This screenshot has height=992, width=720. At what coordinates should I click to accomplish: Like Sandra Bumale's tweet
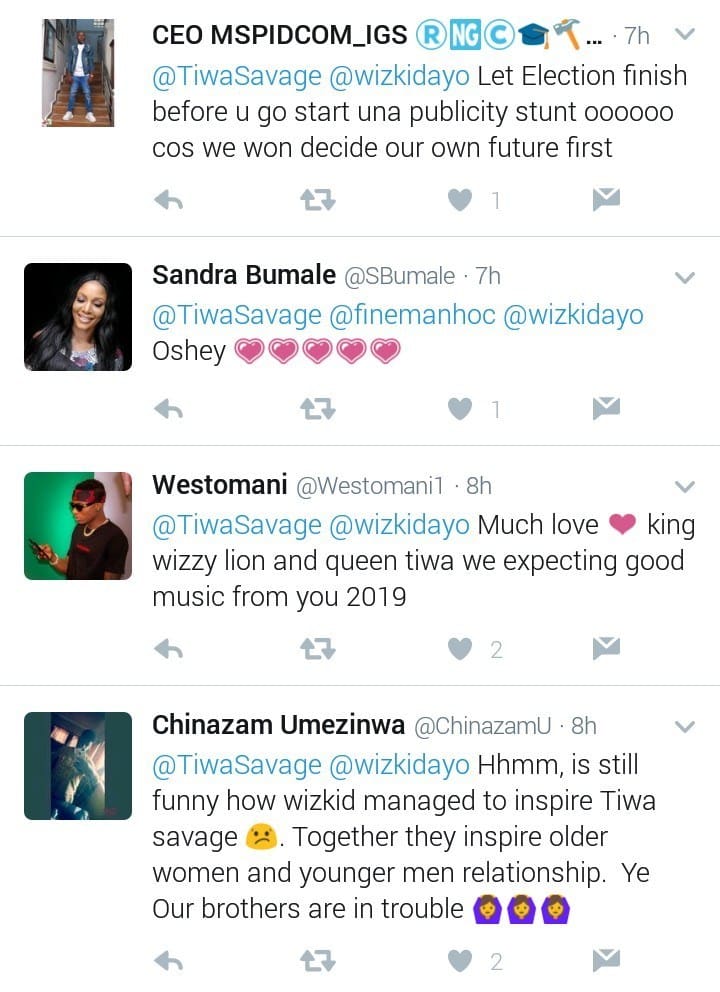coord(460,409)
